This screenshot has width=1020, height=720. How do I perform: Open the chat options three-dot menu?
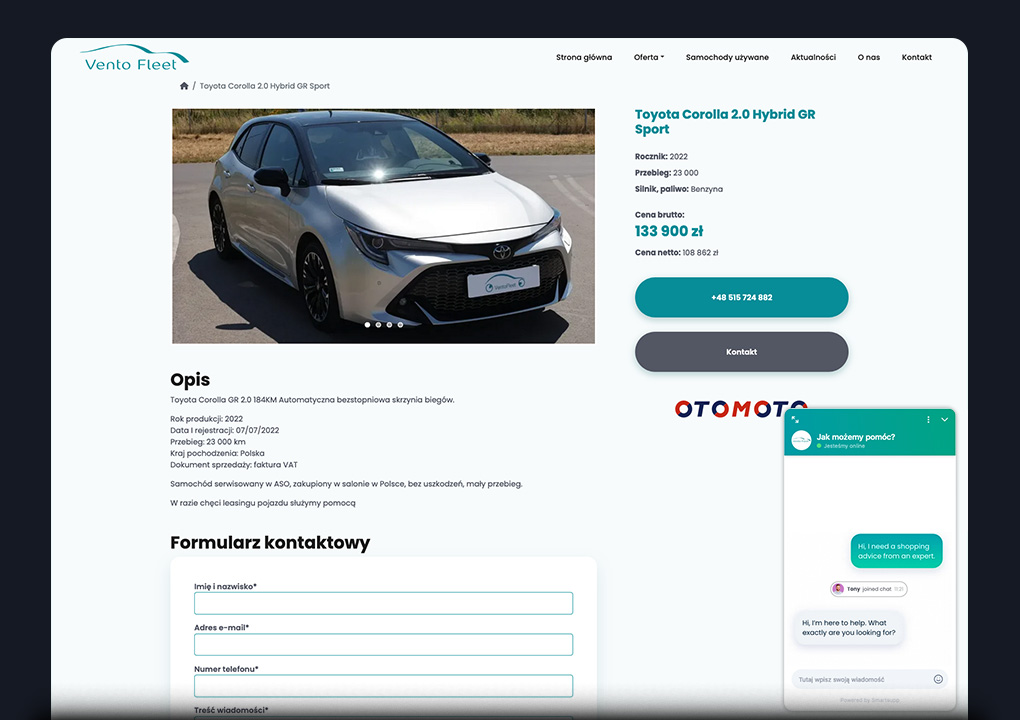(928, 420)
